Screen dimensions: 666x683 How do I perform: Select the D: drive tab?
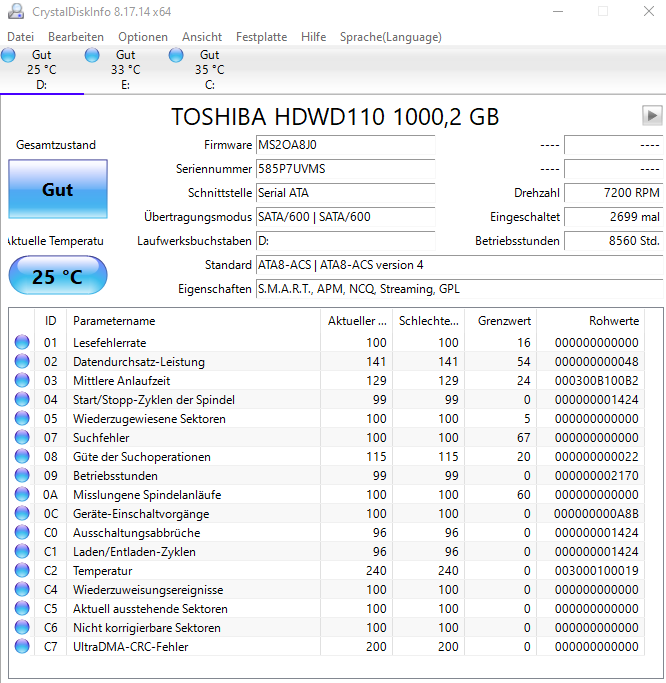42,70
